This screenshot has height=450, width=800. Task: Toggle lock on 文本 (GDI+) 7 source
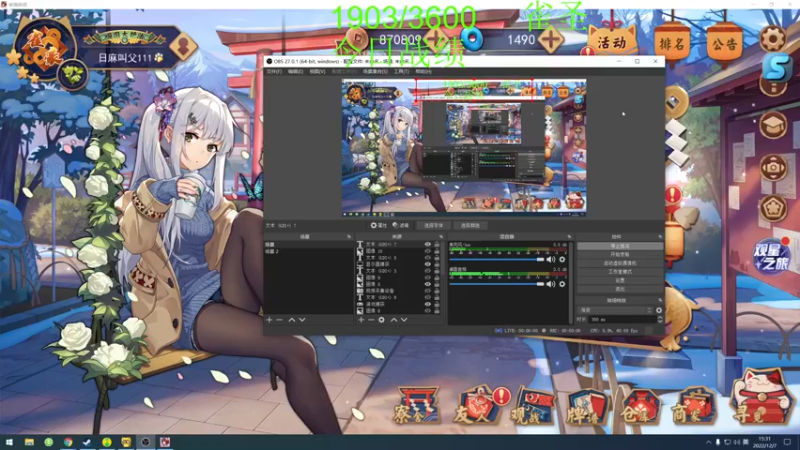tap(437, 244)
